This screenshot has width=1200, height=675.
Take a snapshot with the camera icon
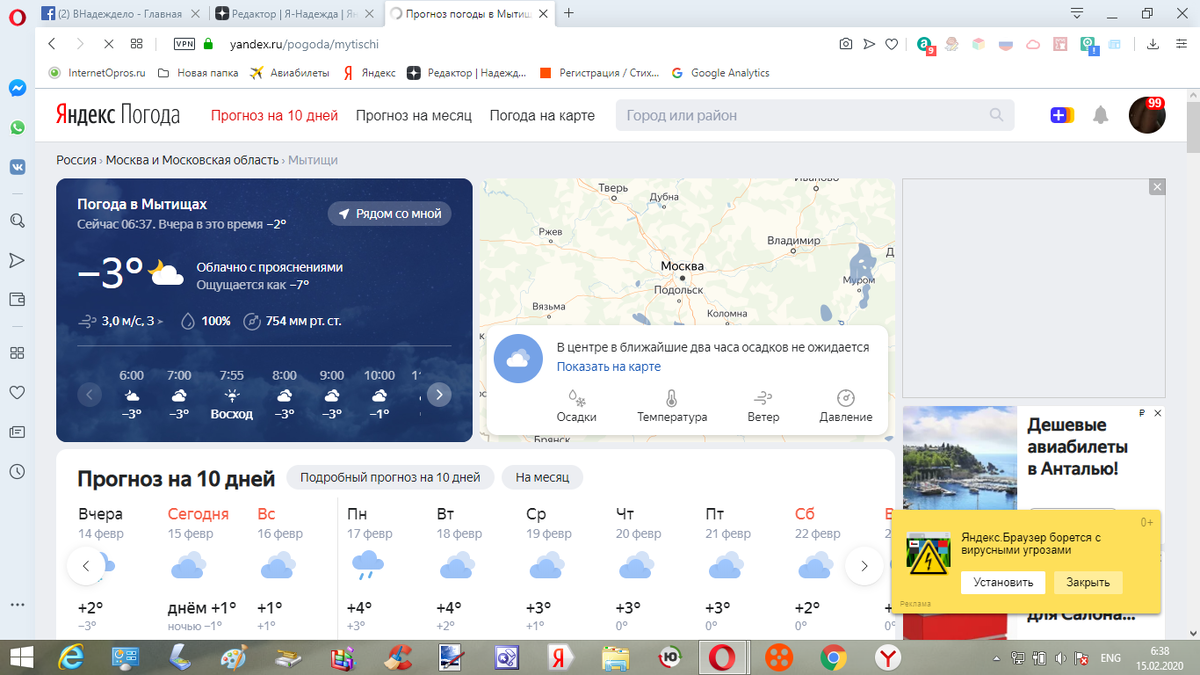pos(846,44)
